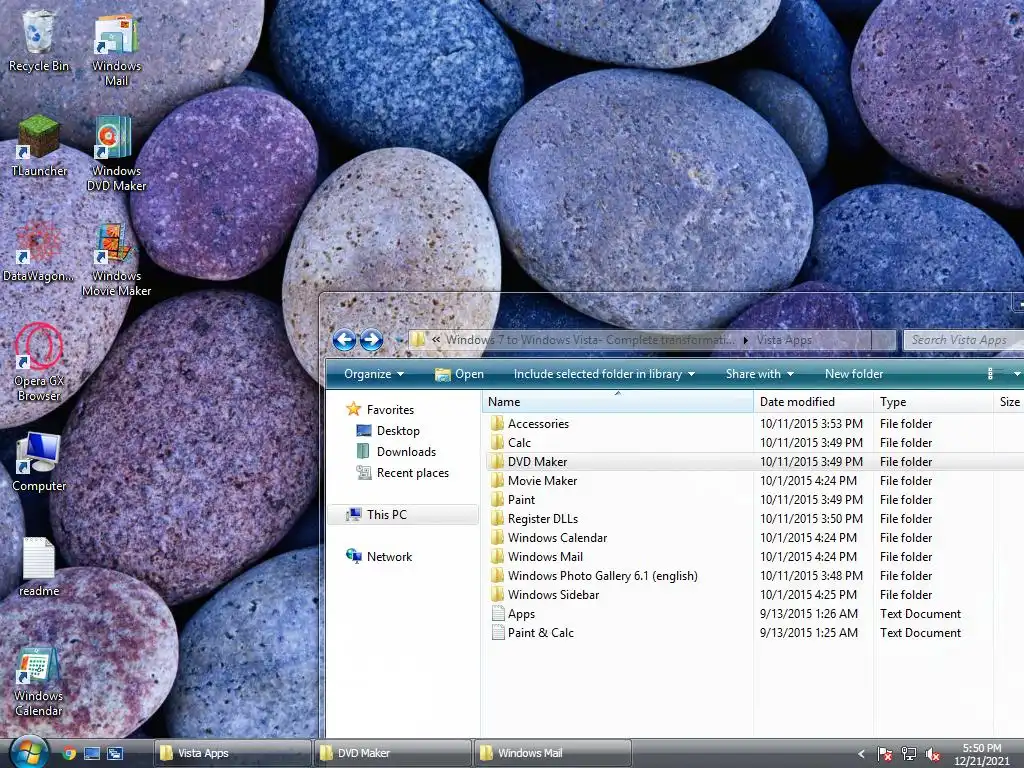
Task: Open Desktop in the navigation pane
Action: pos(389,431)
